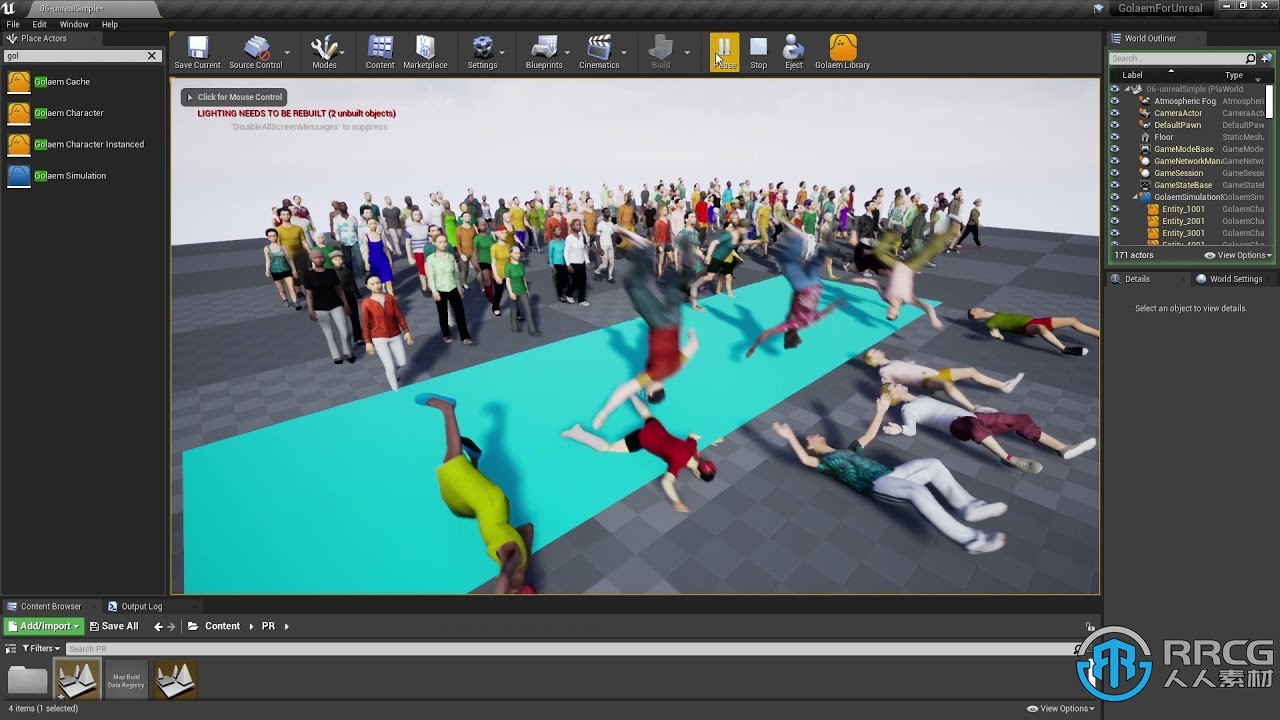
Task: Open the Edit menu
Action: [40, 24]
